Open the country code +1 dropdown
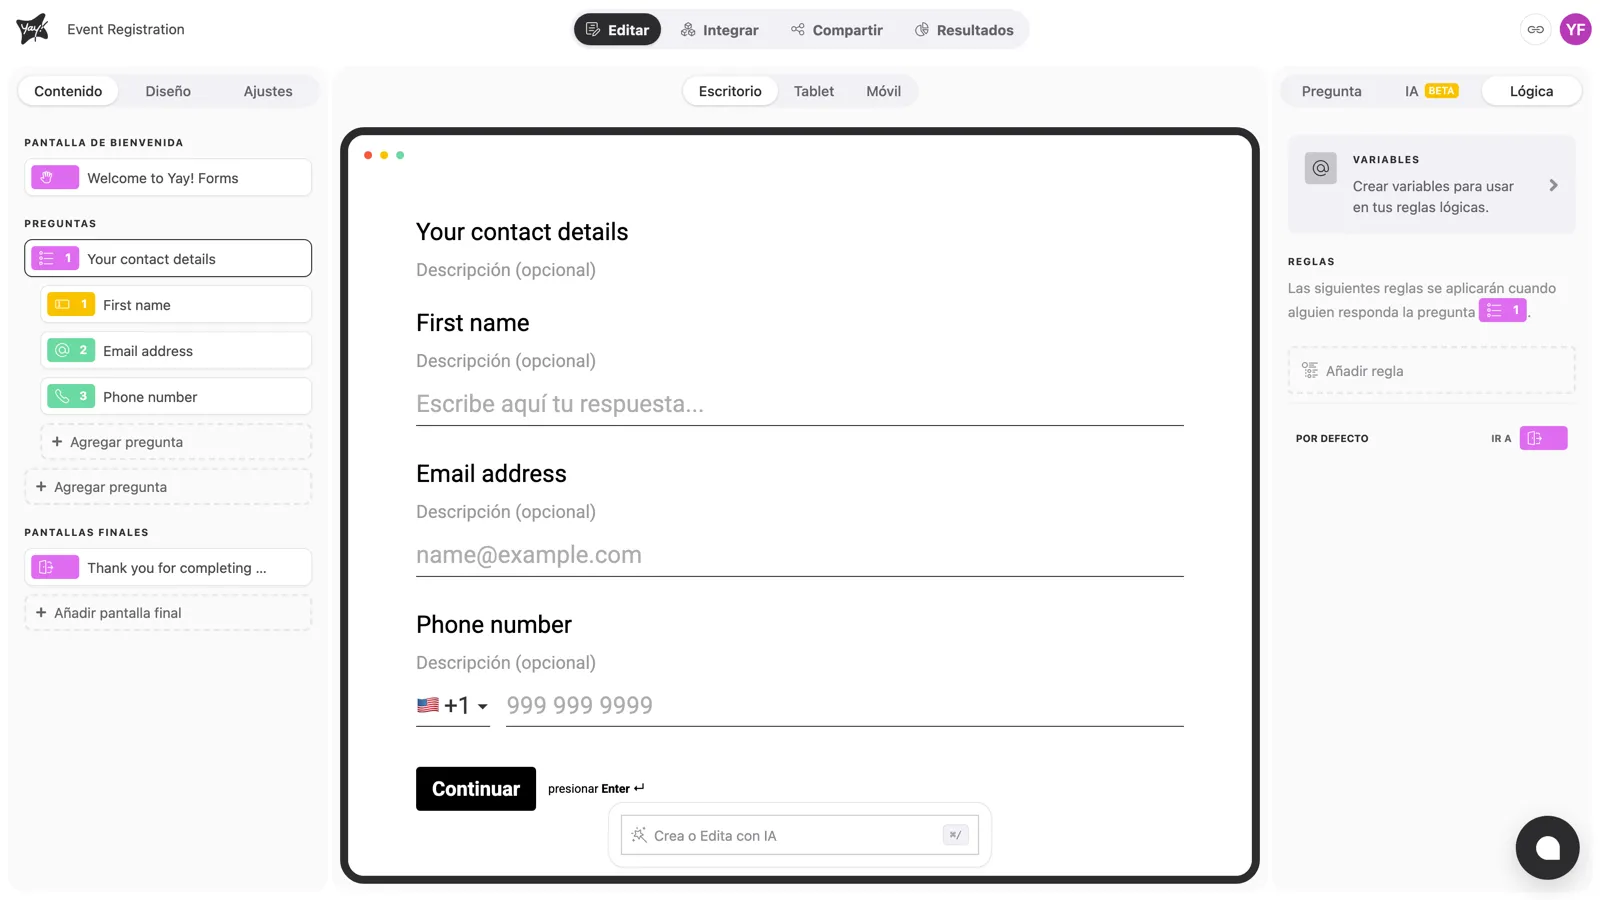 pyautogui.click(x=453, y=706)
